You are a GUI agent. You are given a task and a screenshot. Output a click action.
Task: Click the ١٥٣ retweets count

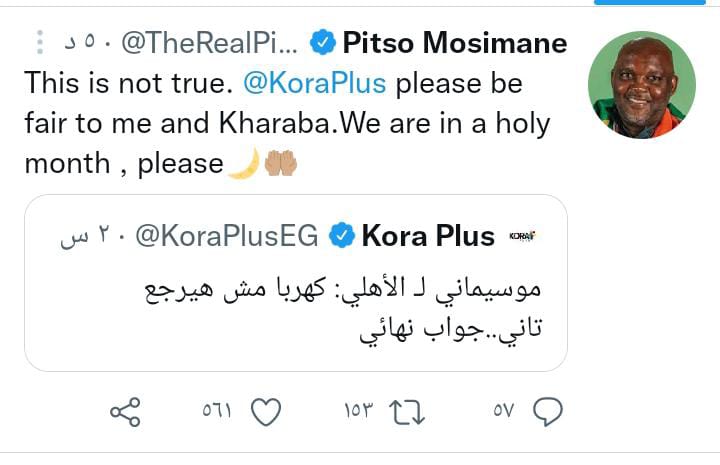point(358,411)
